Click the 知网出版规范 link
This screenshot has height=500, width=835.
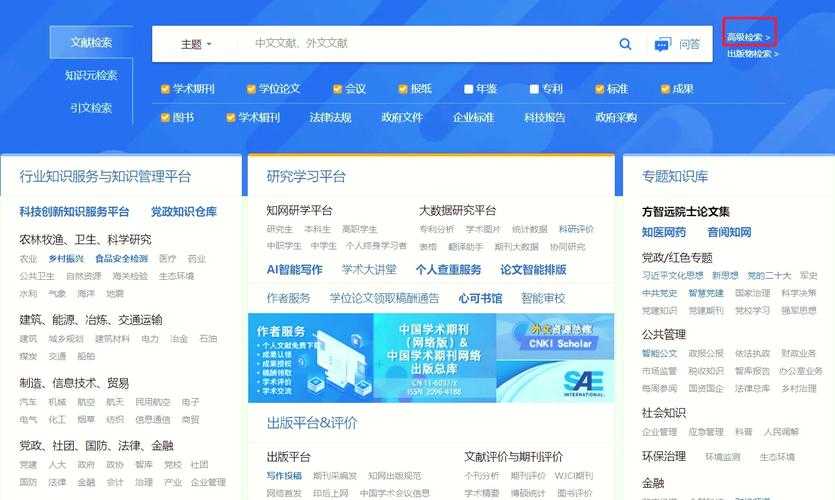coord(395,476)
